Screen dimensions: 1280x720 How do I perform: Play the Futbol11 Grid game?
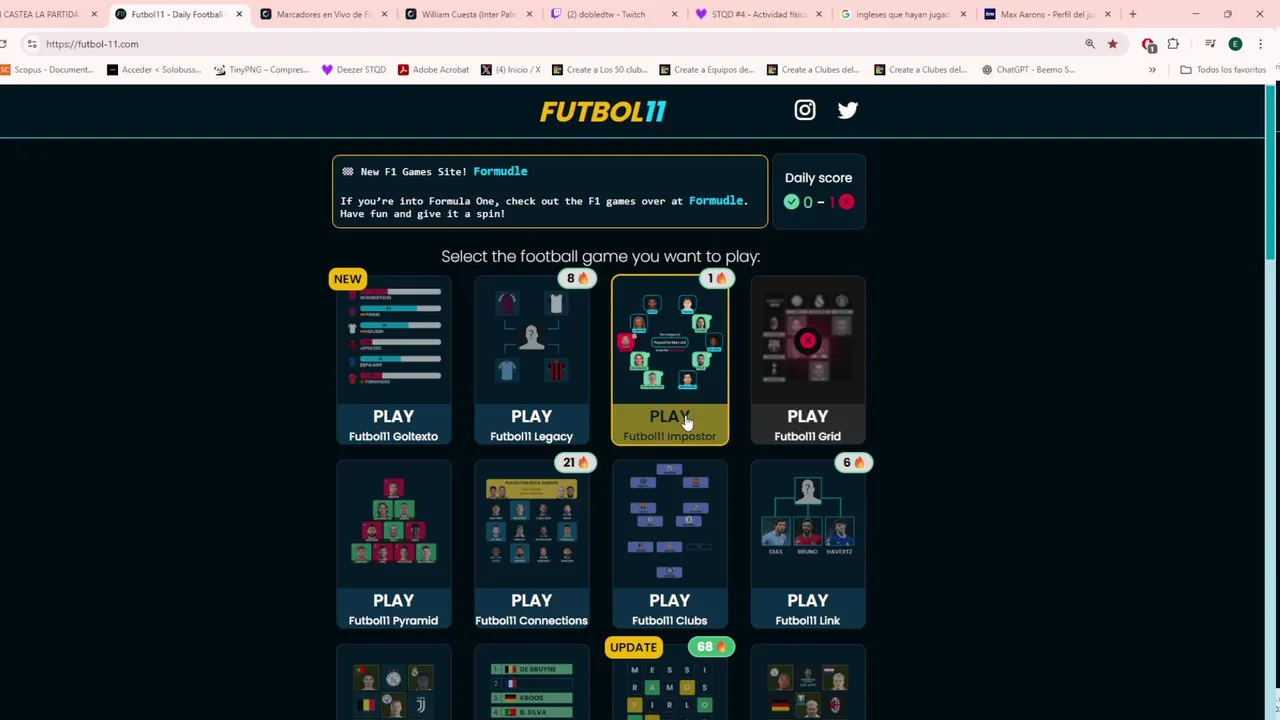point(807,360)
